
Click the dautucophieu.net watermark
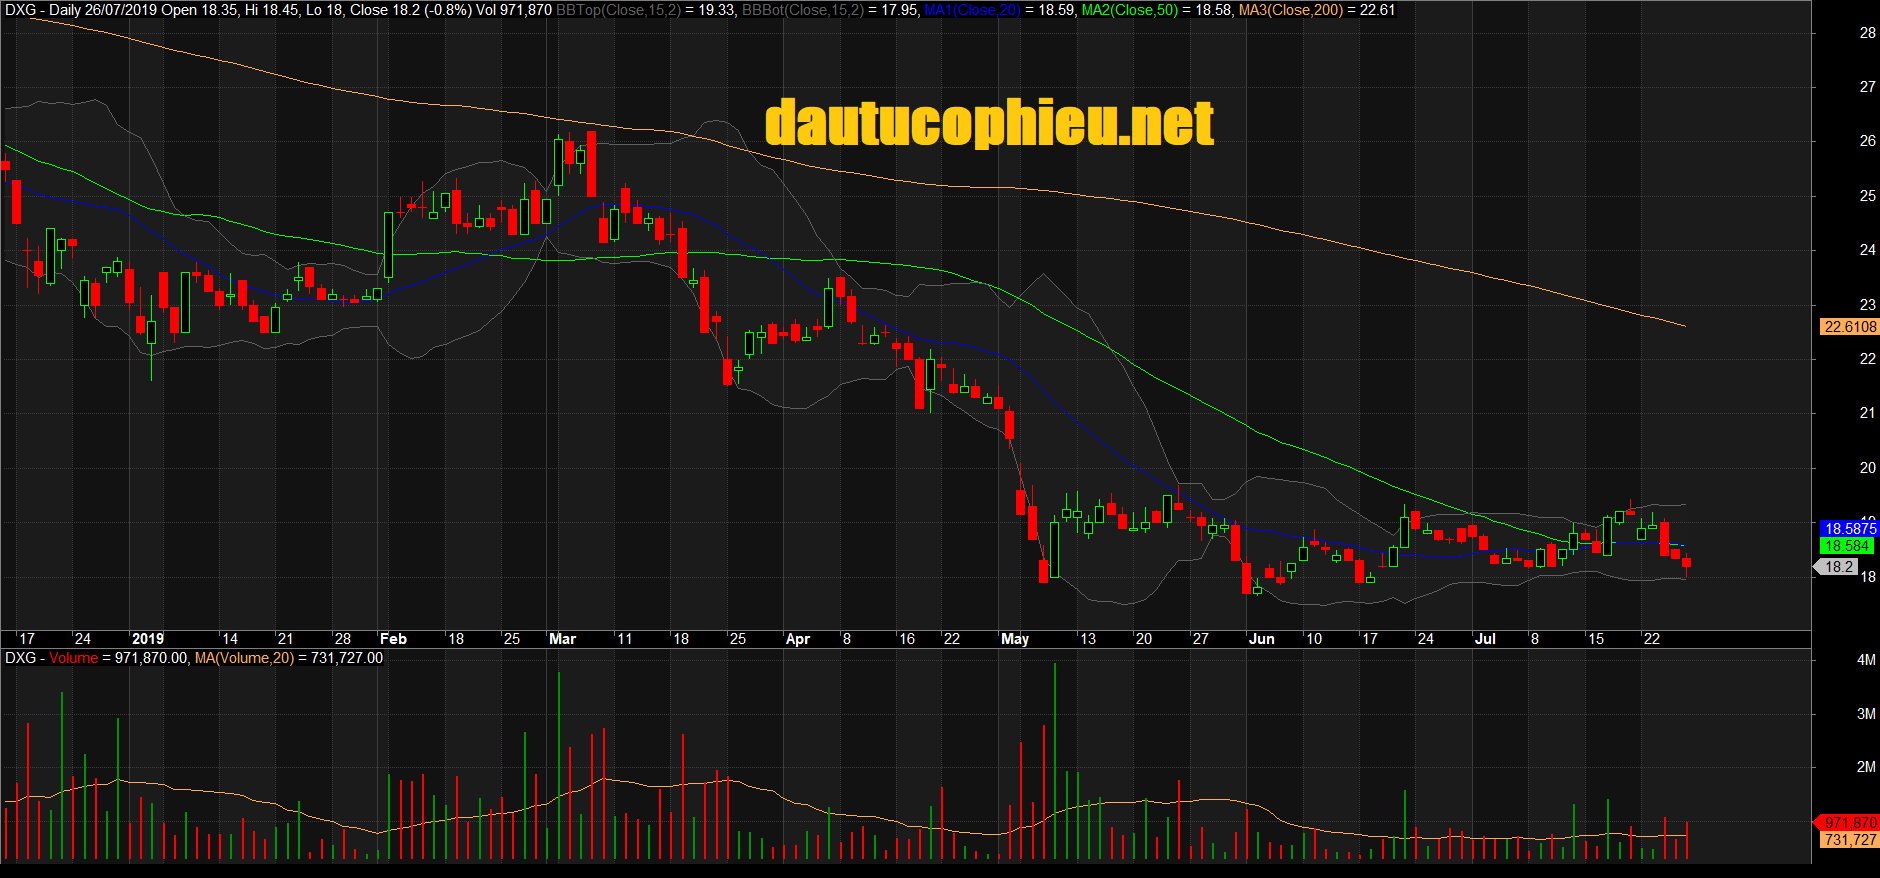pos(989,123)
